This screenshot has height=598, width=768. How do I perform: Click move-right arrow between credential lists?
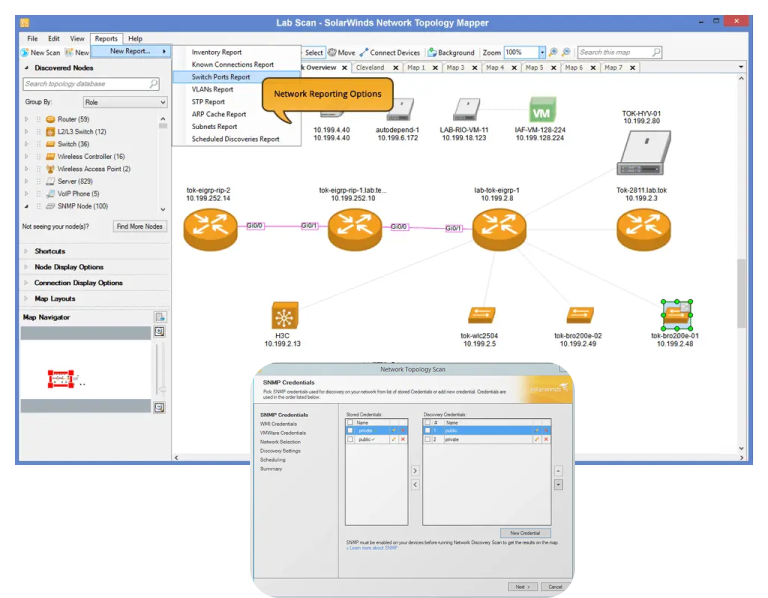coord(415,471)
